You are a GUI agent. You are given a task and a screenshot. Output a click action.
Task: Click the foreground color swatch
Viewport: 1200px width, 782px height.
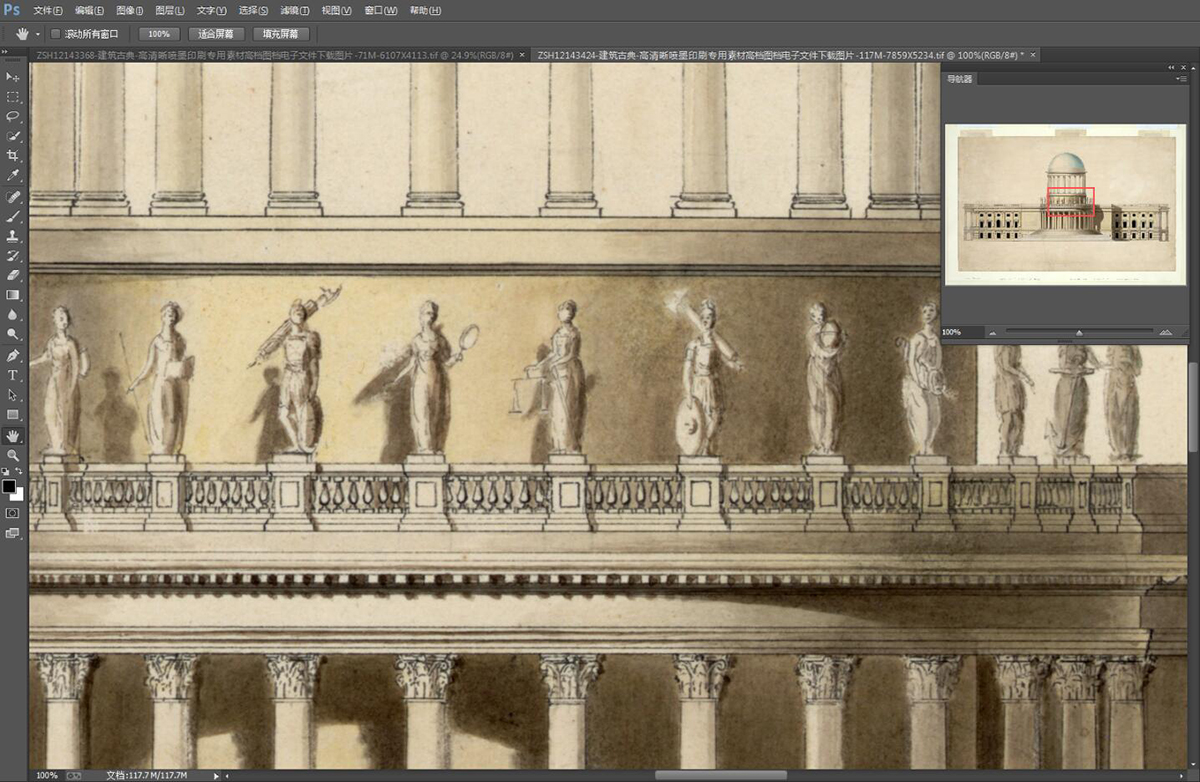[9, 486]
